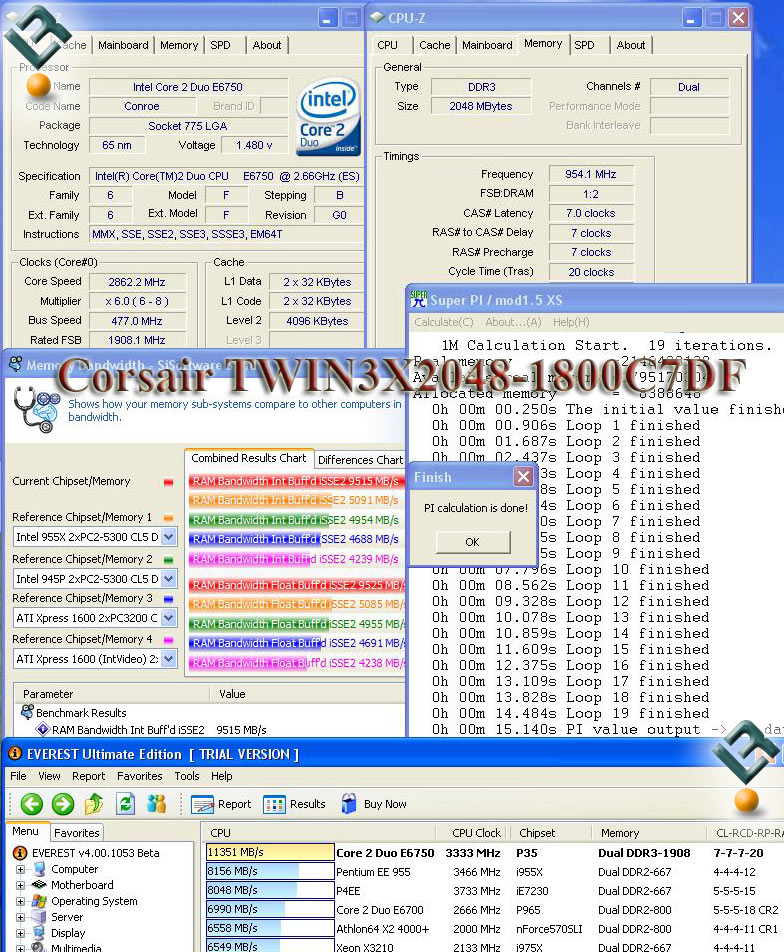Click green Reference Chipset/Memory 2 color swatch
This screenshot has height=952, width=784.
point(168,560)
